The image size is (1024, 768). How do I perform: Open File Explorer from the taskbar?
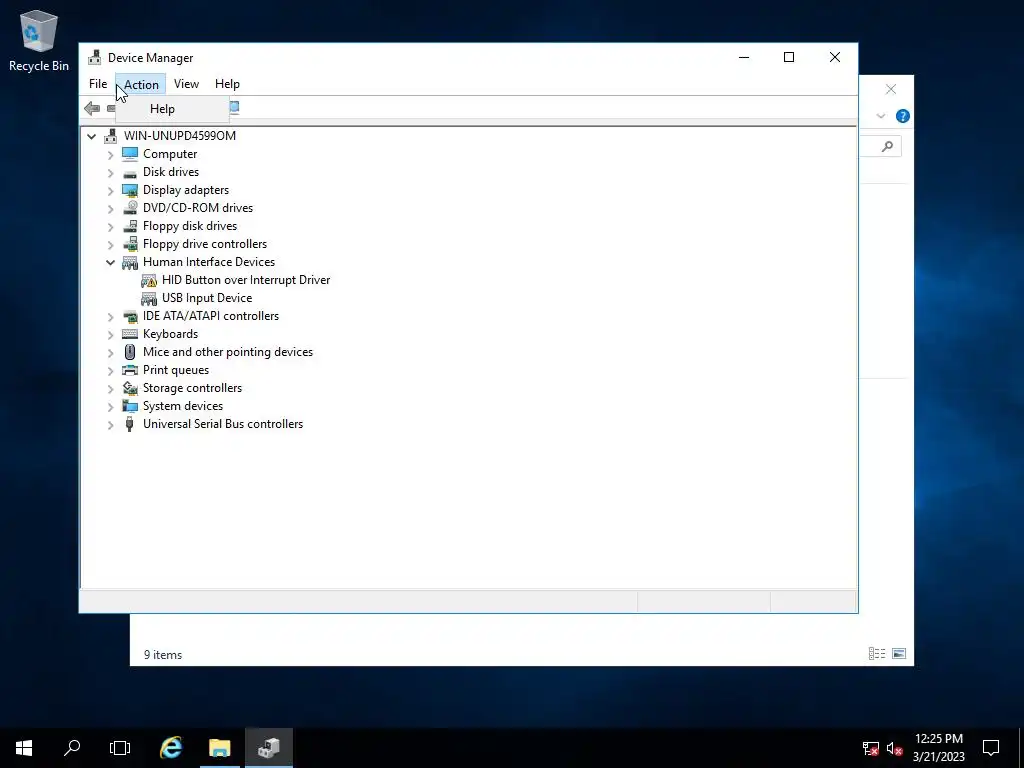point(219,748)
